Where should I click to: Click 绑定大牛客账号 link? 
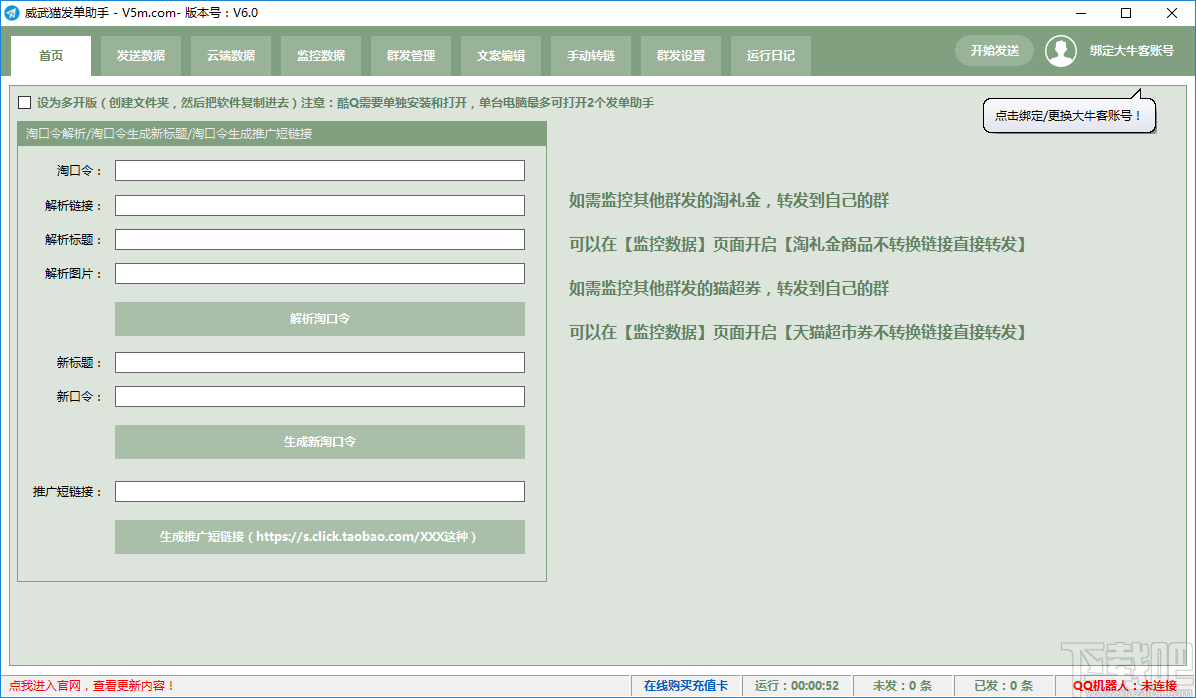[1132, 50]
